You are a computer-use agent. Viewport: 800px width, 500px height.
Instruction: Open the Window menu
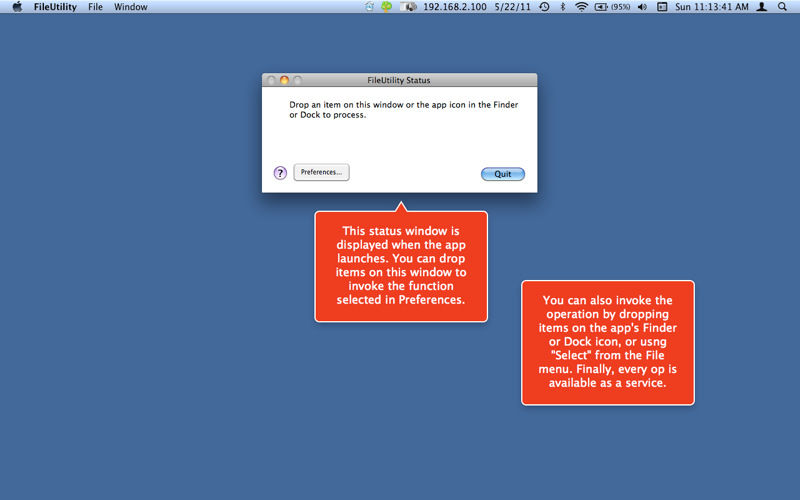[131, 7]
